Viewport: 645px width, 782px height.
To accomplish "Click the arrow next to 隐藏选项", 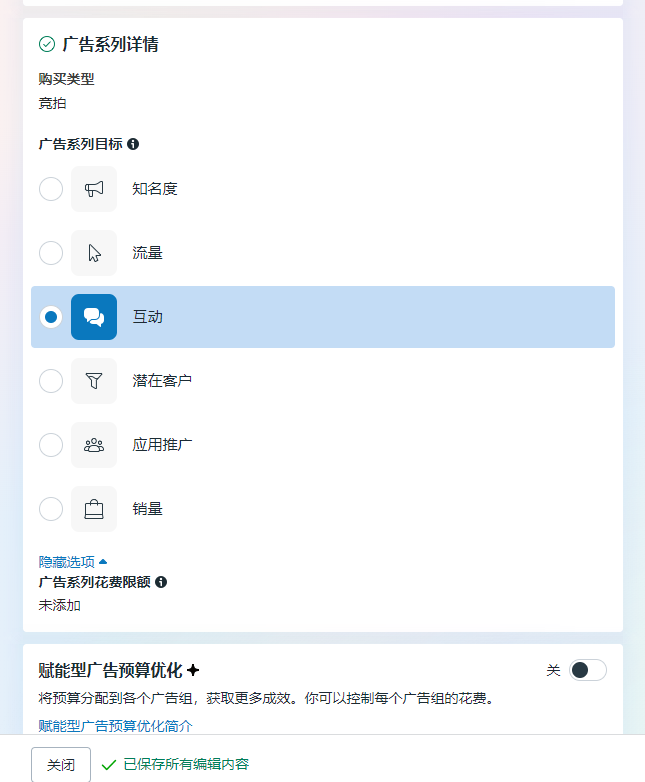I will (103, 562).
